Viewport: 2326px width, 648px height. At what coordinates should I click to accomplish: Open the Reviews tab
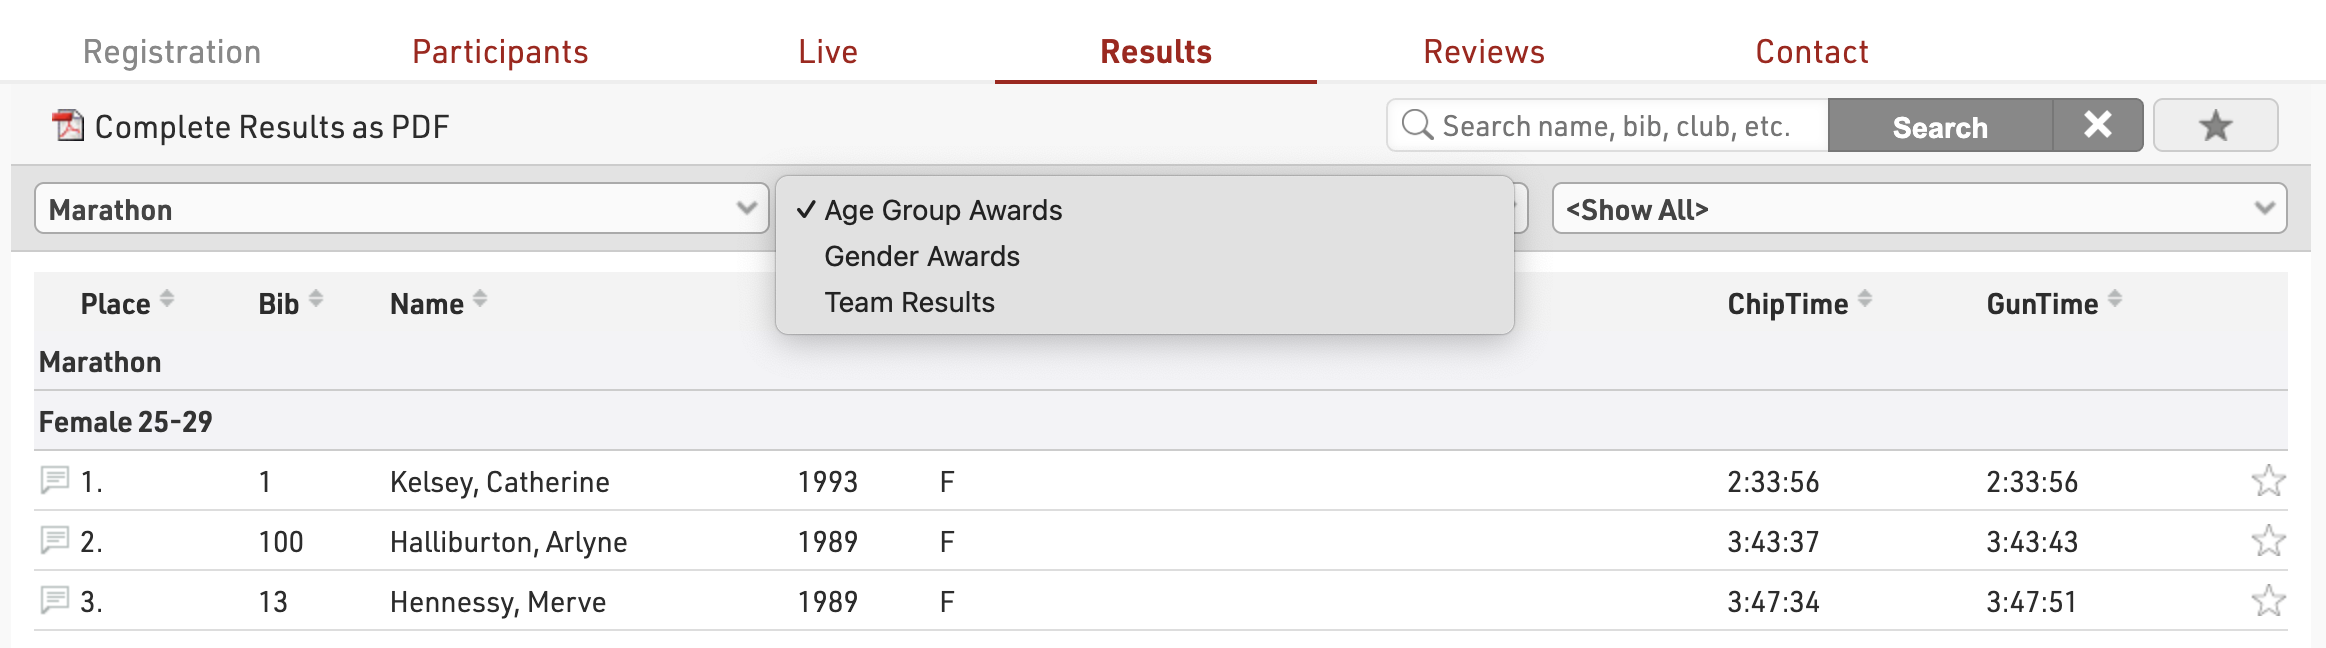(1484, 52)
